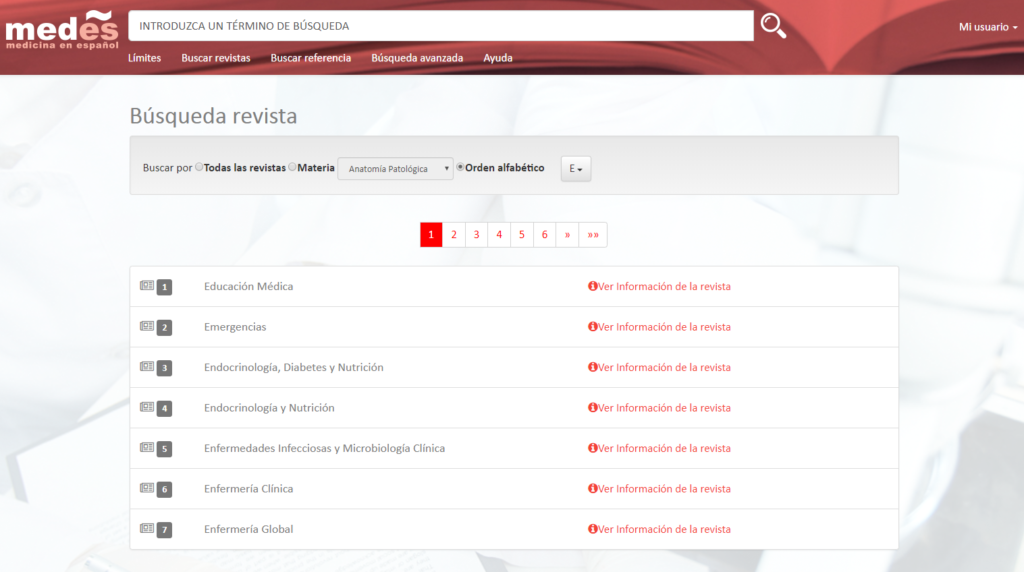The height and width of the screenshot is (572, 1024).
Task: Select the 'Todas las revistas' radio button
Action: tap(199, 168)
